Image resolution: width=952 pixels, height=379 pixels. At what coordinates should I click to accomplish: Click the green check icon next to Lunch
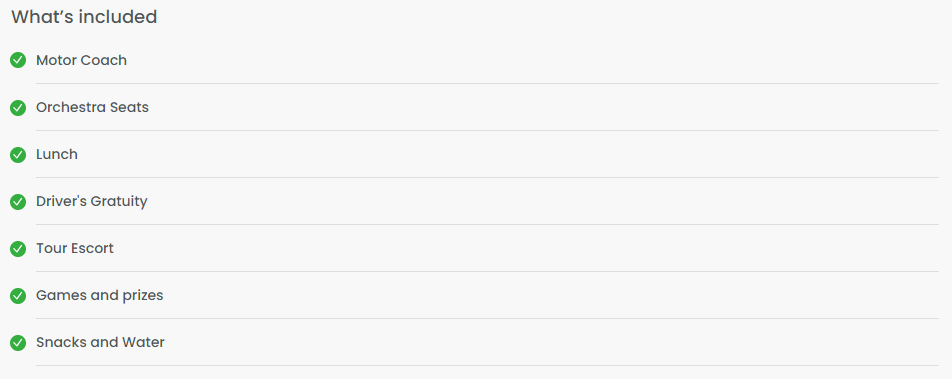18,154
